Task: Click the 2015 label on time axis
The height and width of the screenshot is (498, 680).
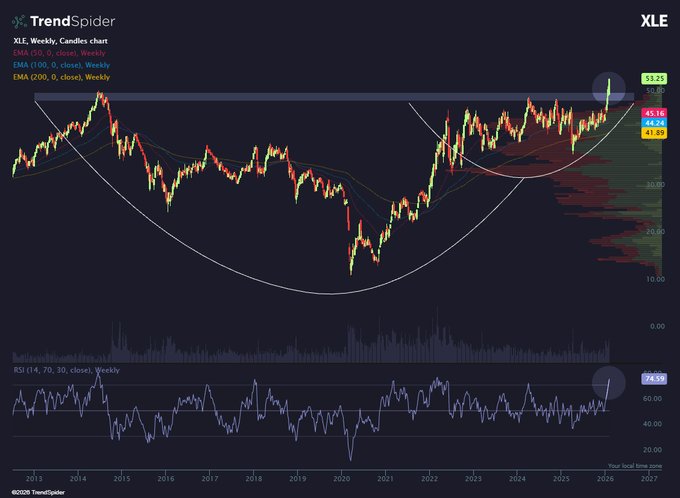Action: pyautogui.click(x=122, y=478)
